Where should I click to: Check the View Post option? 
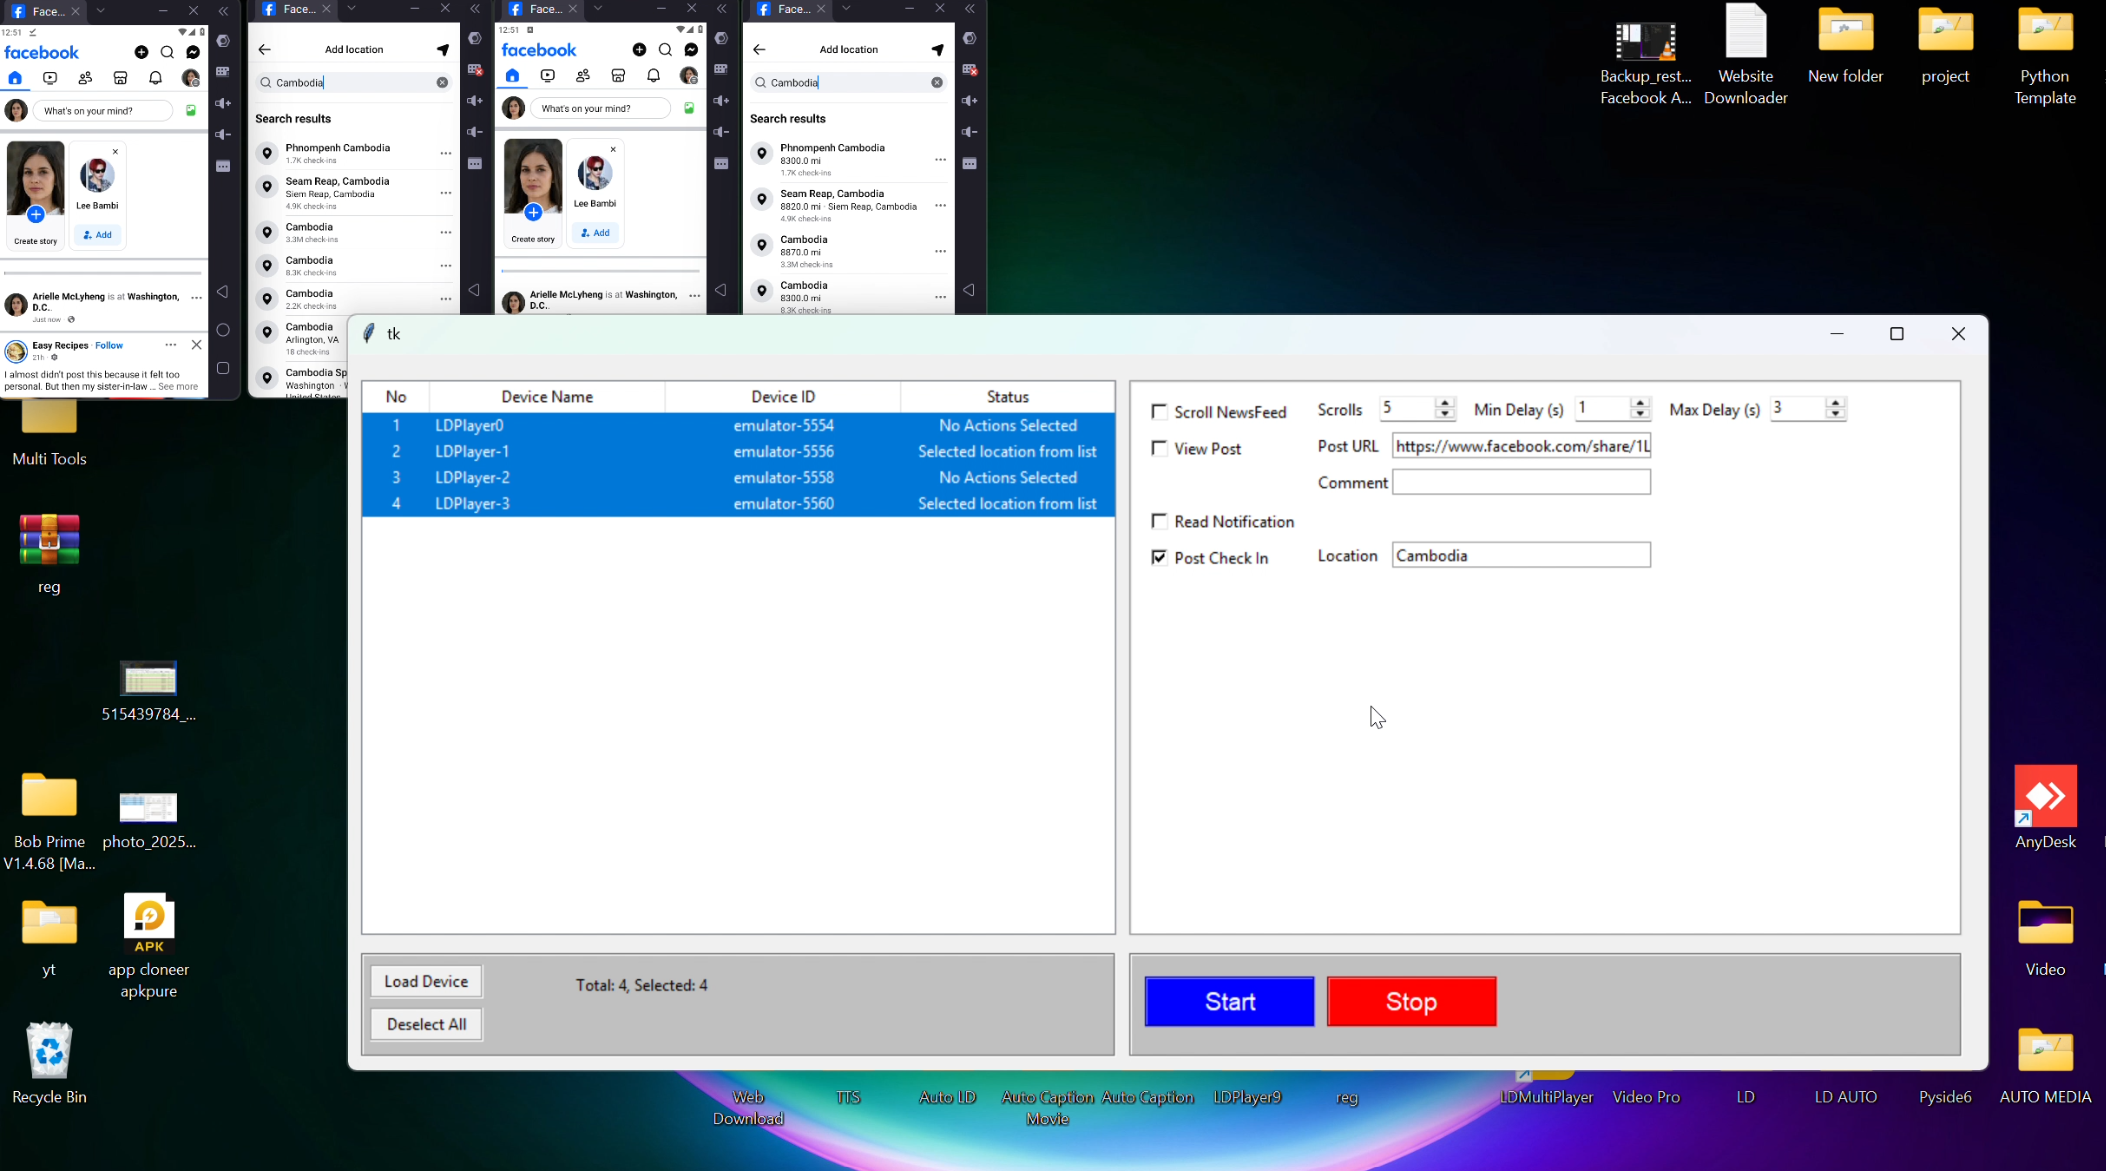[x=1159, y=448]
